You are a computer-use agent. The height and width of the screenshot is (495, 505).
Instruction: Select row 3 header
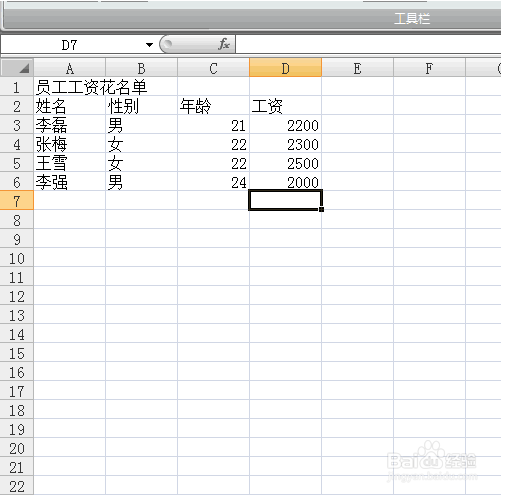coord(17,125)
